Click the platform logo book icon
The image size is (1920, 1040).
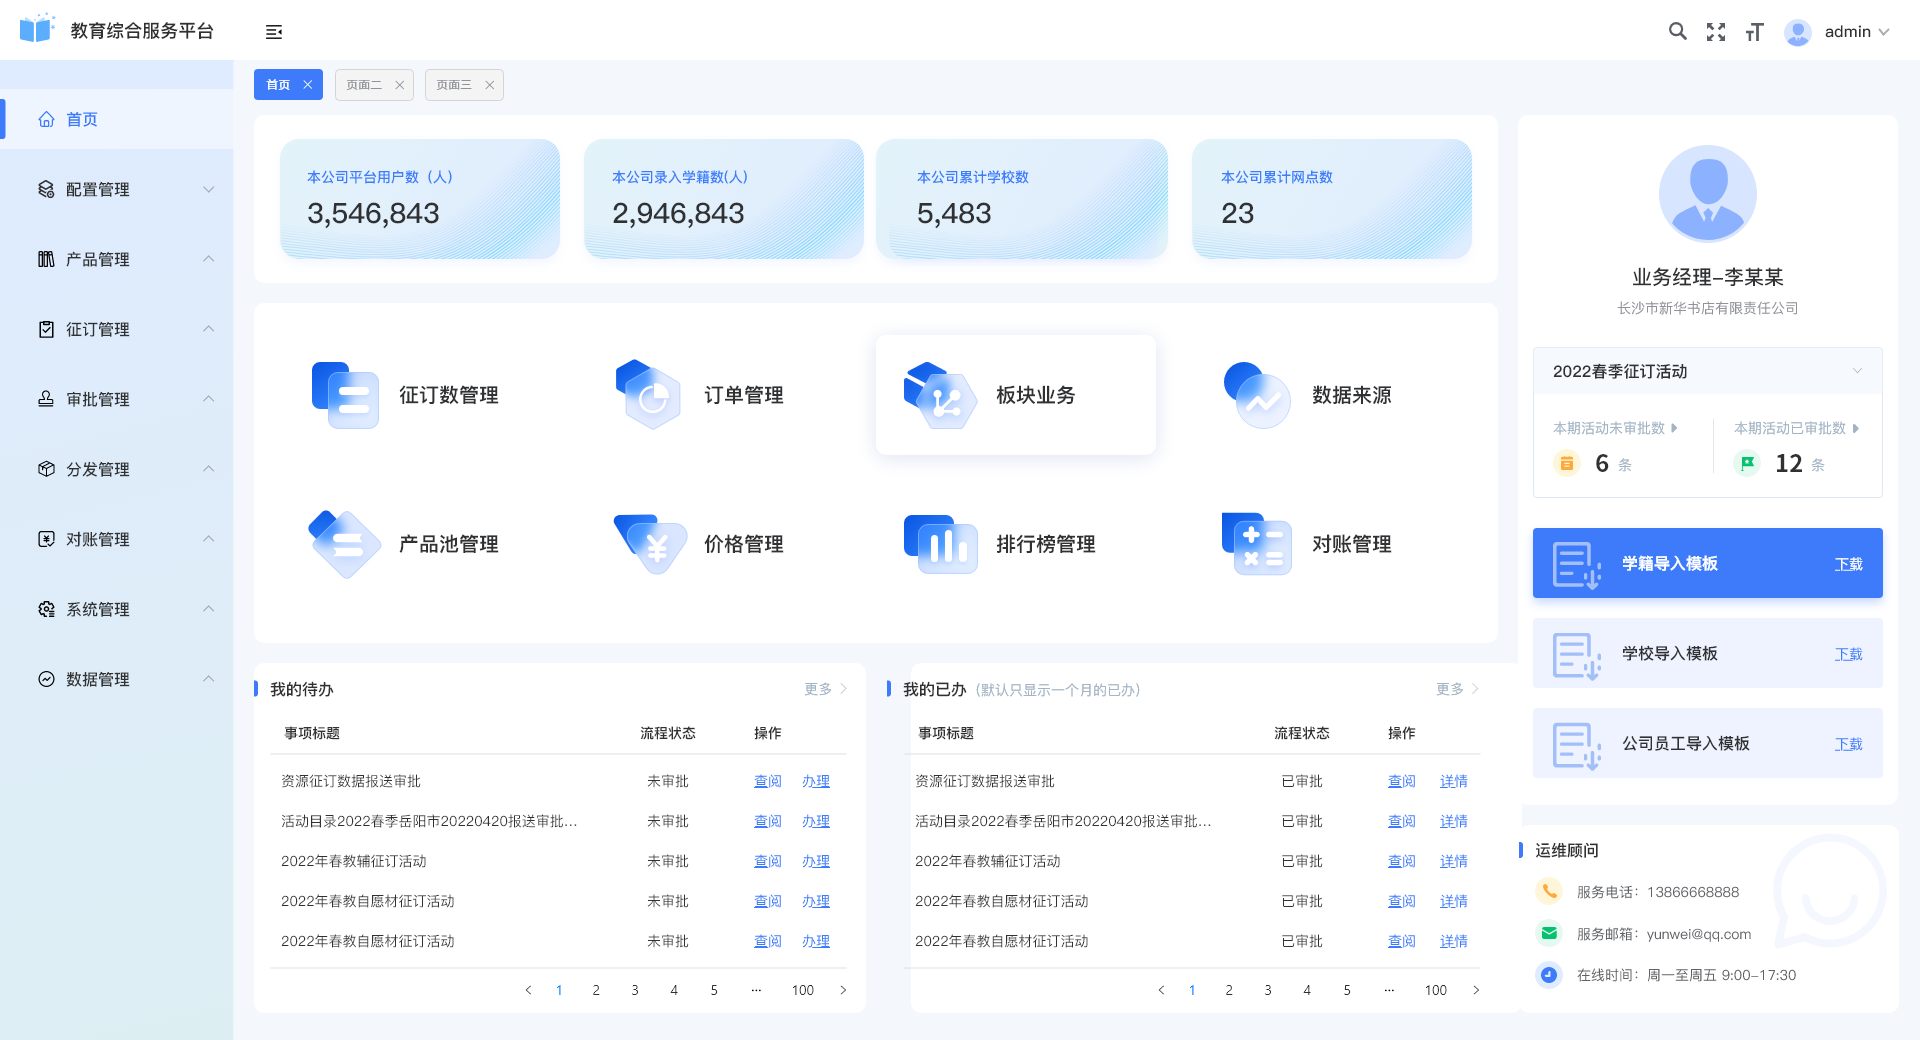37,28
